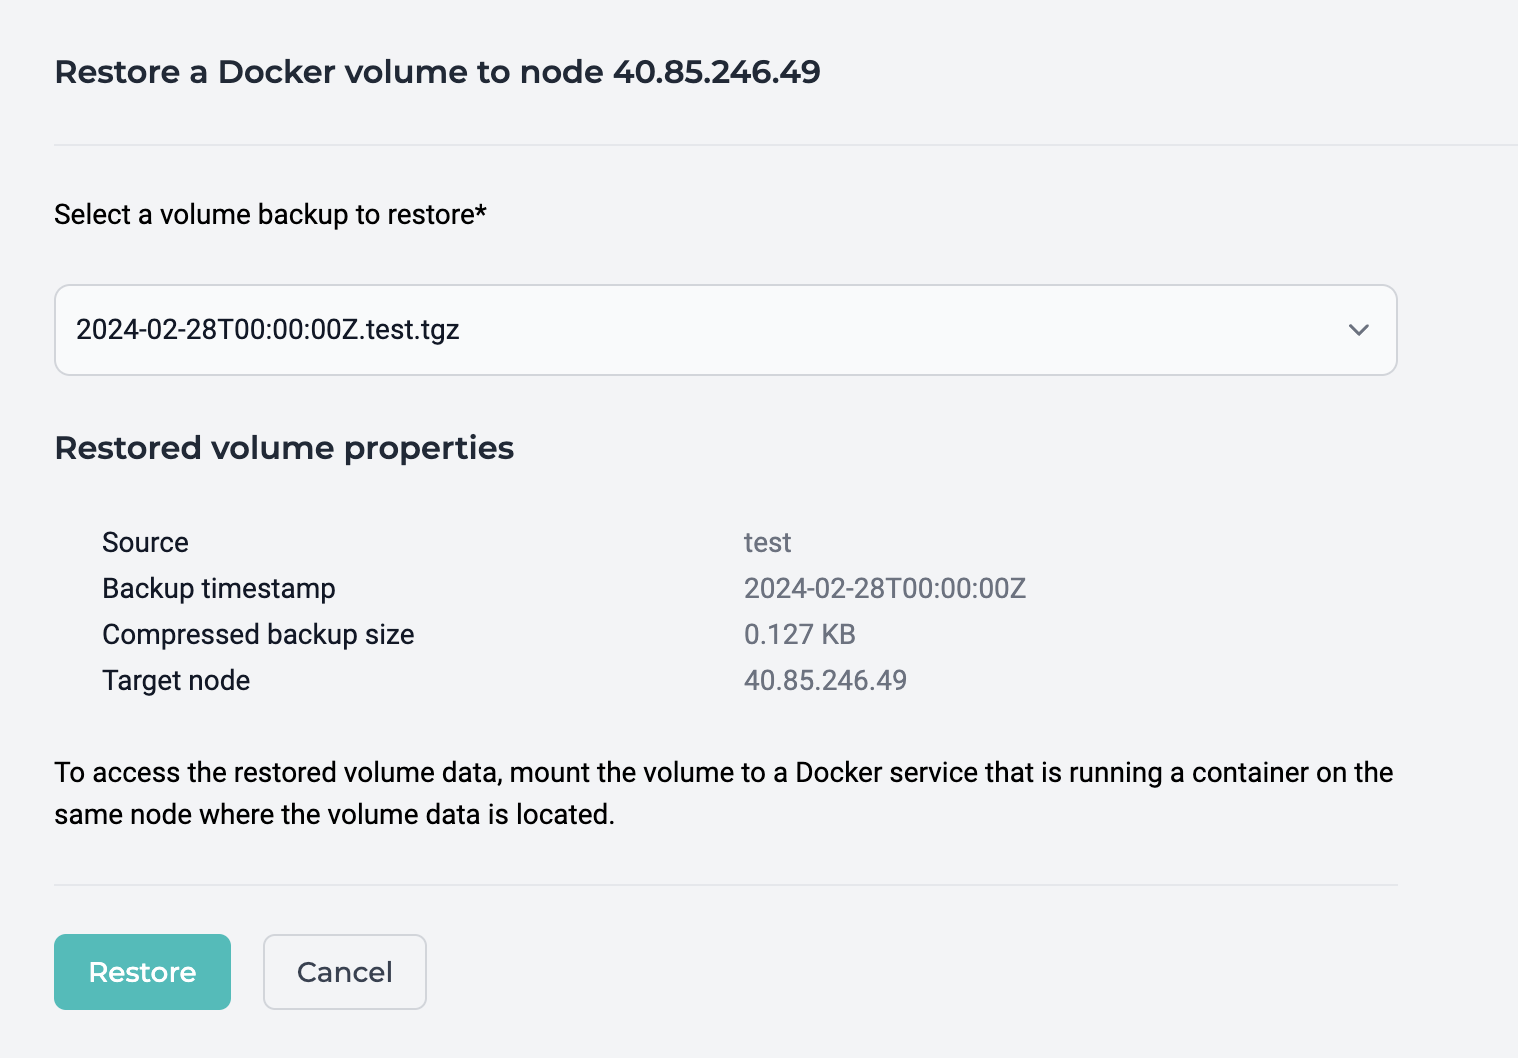
Task: Click the Source property label
Action: point(145,542)
